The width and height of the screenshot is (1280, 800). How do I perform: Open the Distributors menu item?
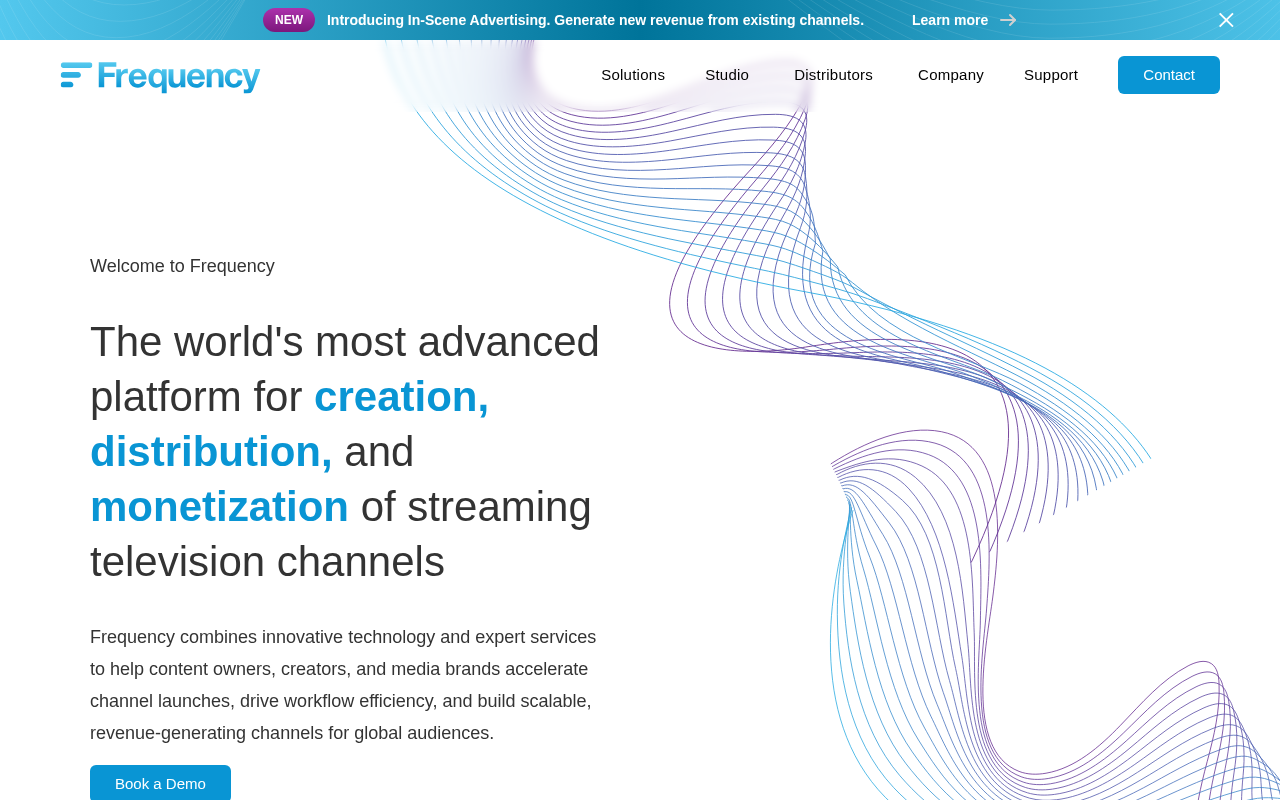coord(833,75)
